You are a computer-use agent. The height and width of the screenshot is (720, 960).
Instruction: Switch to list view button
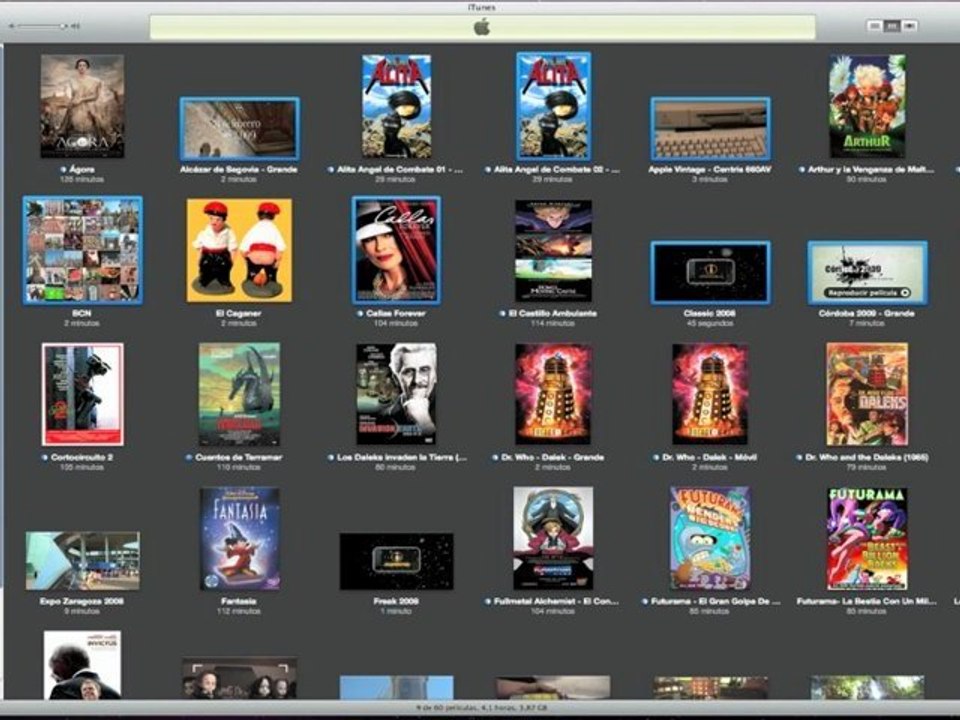(x=874, y=26)
